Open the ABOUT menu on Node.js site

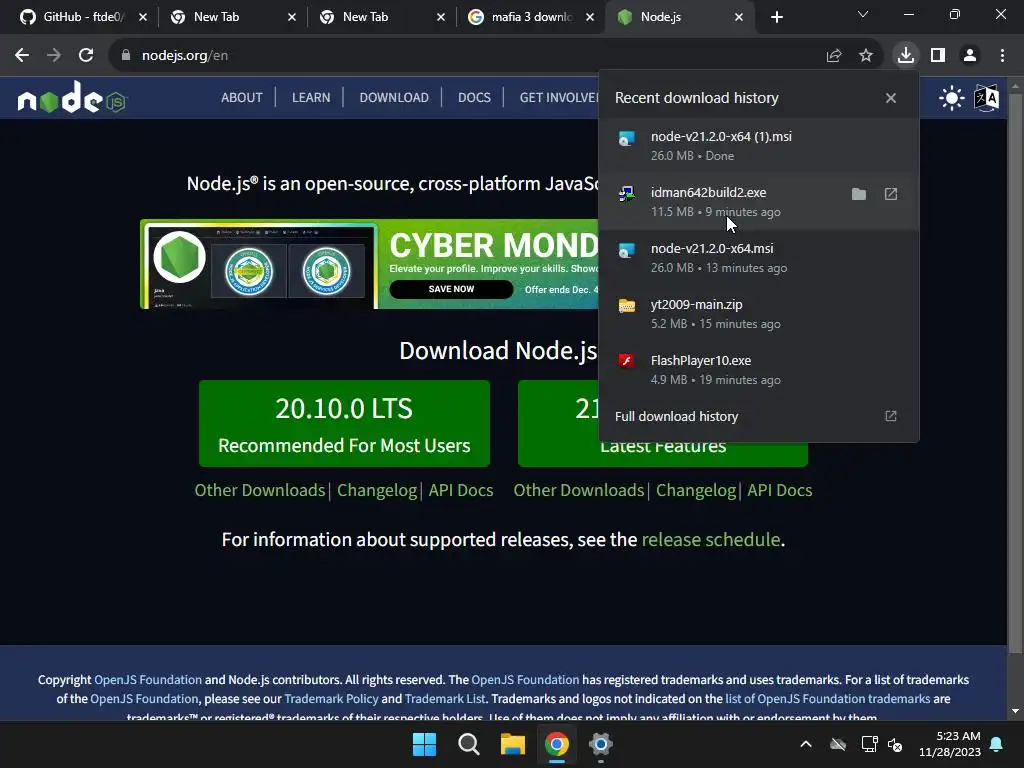tap(242, 97)
